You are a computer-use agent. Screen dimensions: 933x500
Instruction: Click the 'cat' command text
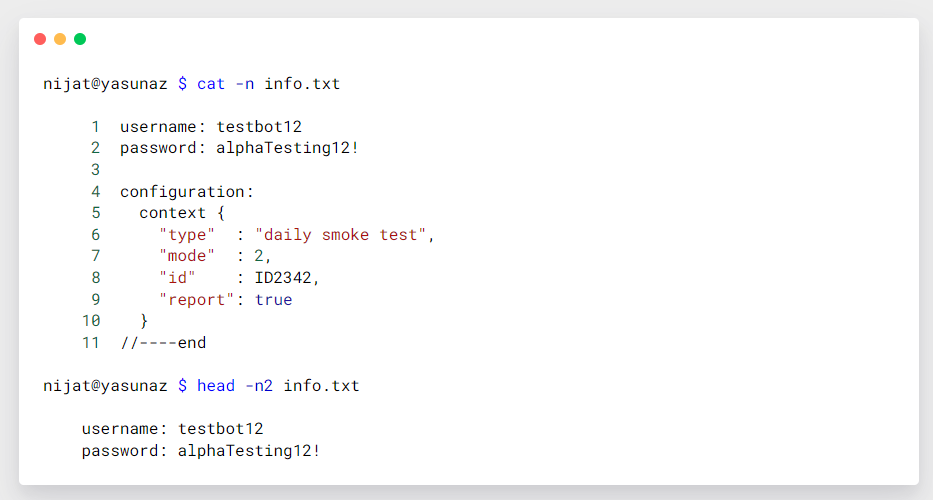[x=211, y=84]
